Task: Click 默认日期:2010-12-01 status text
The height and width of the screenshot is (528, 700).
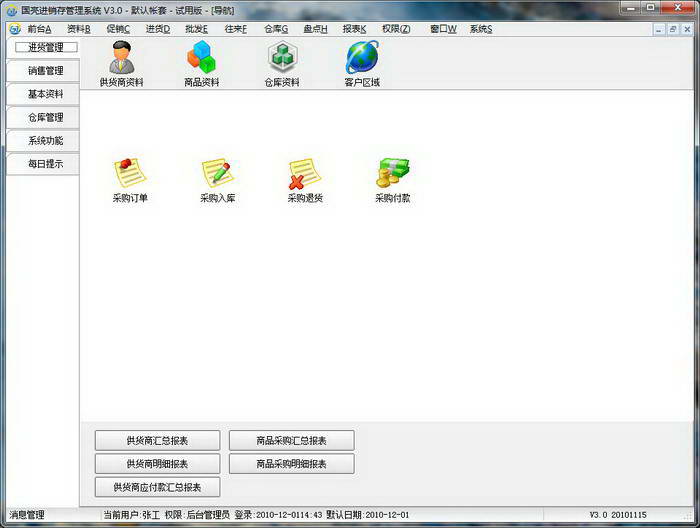Action: [367, 515]
